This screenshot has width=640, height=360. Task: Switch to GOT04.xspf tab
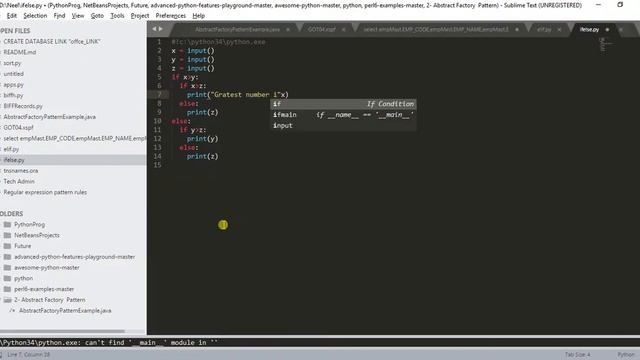[322, 29]
